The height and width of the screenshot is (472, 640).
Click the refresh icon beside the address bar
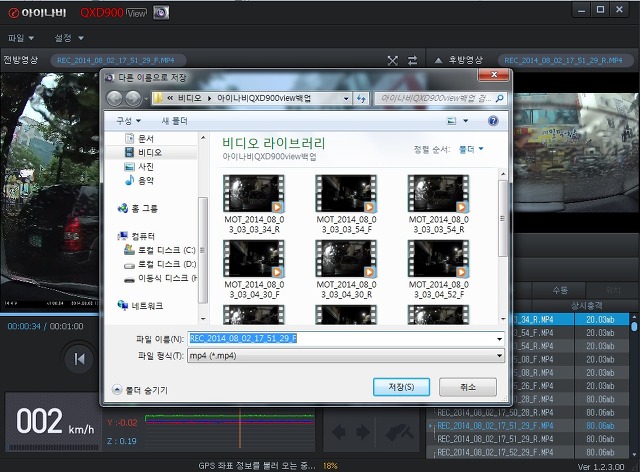(361, 98)
